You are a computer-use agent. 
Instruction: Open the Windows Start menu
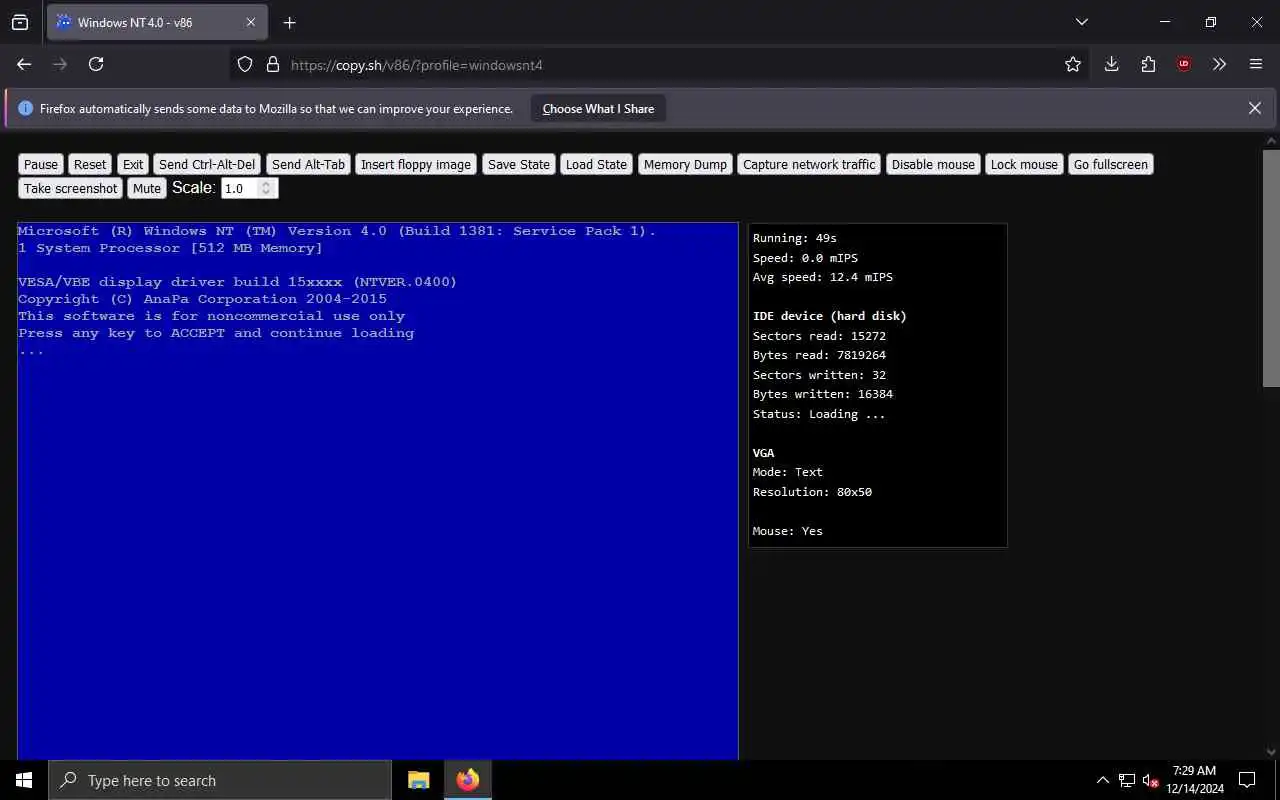[24, 780]
